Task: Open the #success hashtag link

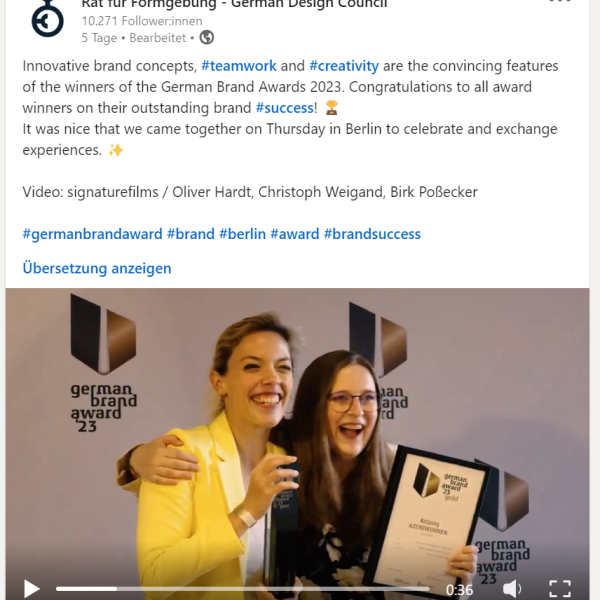Action: pos(285,108)
